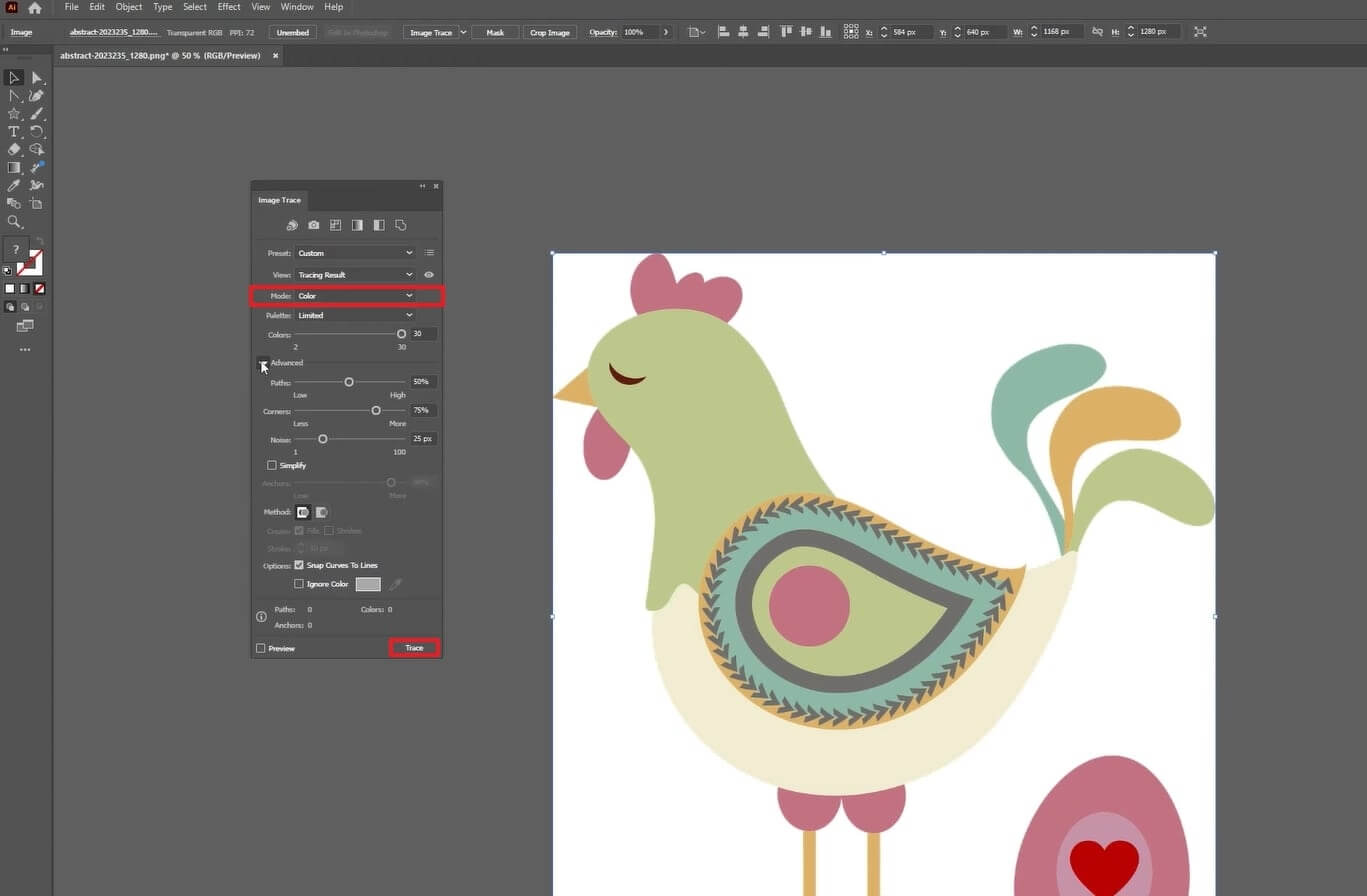The image size is (1367, 896).
Task: Toggle constrain width and height proportions link
Action: coord(1098,32)
